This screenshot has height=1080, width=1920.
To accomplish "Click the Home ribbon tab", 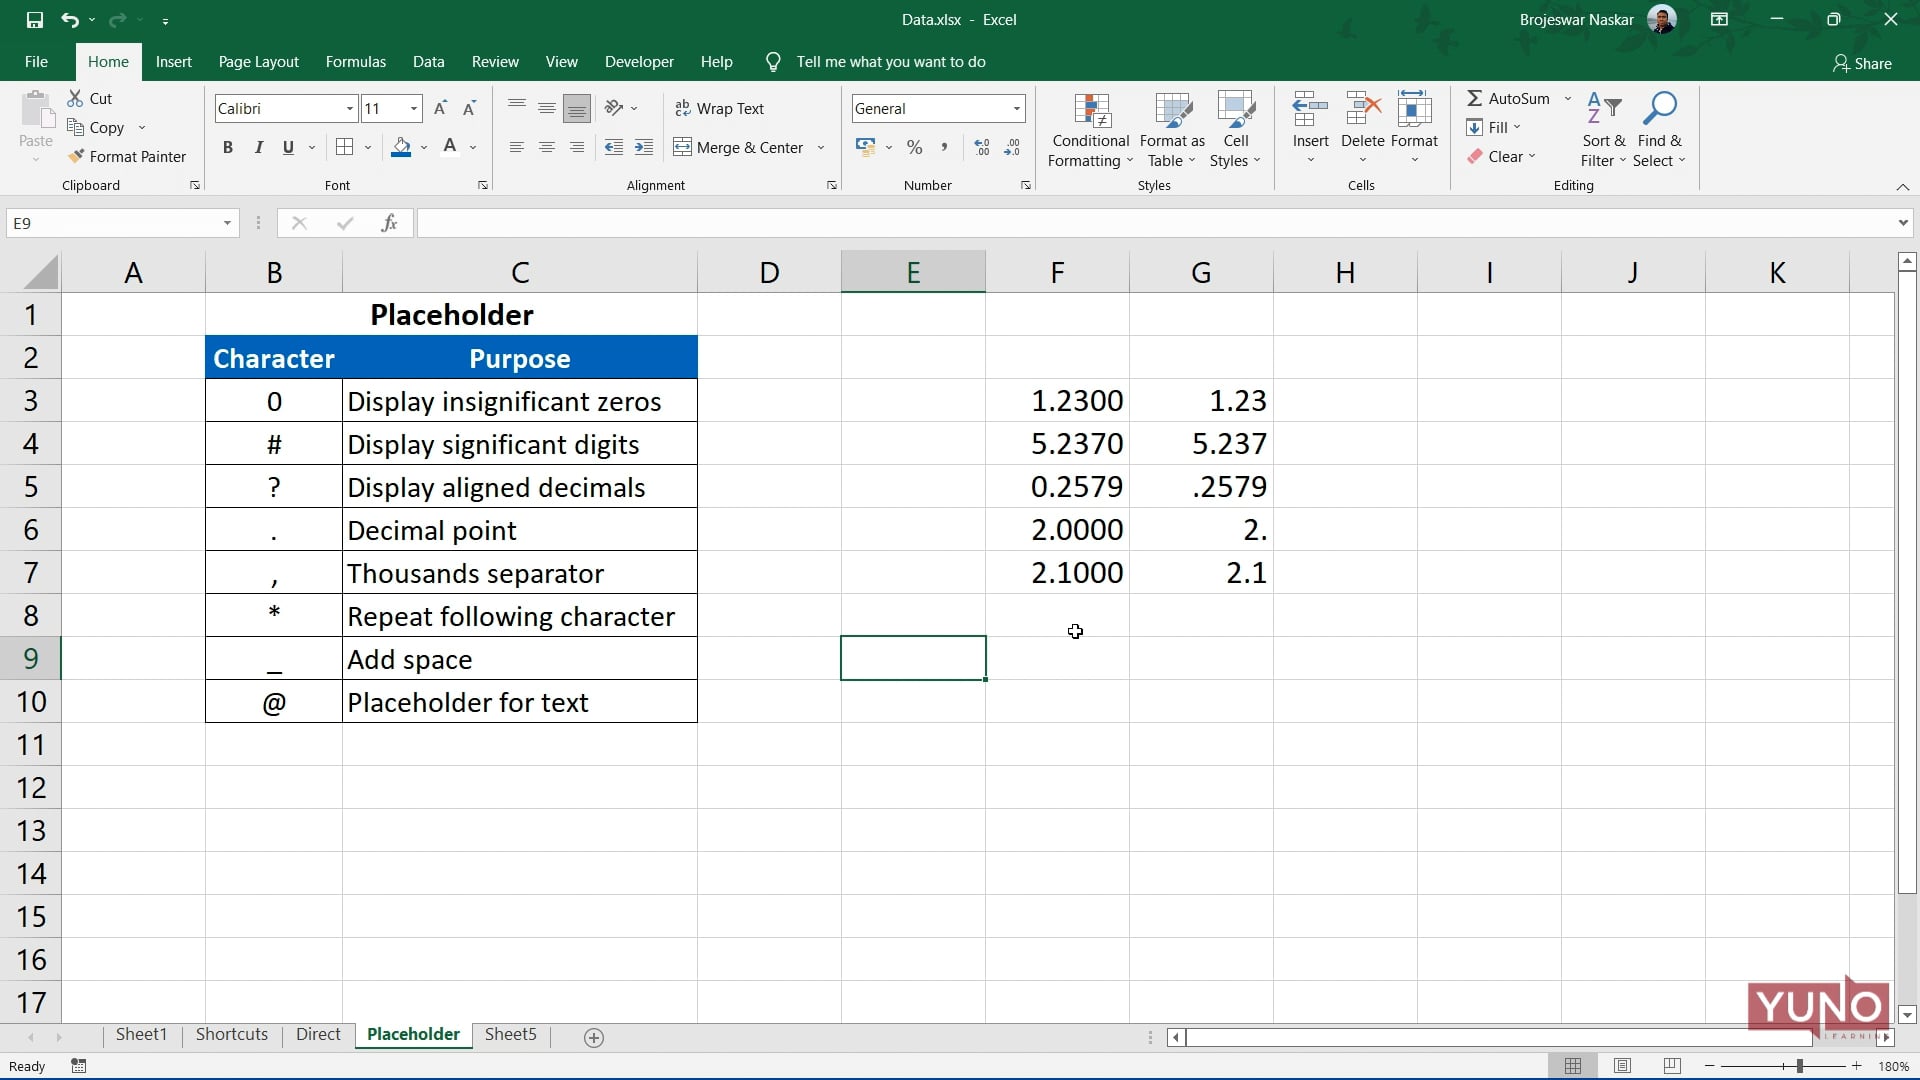I will [108, 62].
